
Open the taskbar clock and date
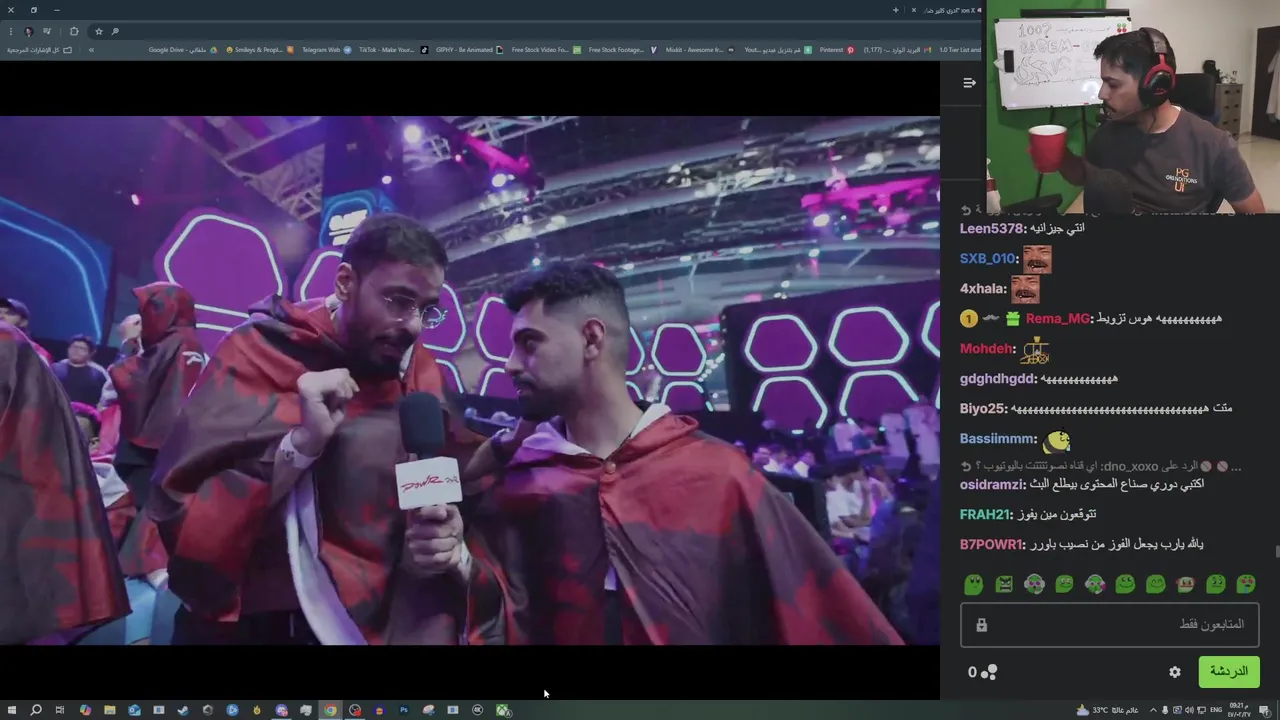(1239, 710)
